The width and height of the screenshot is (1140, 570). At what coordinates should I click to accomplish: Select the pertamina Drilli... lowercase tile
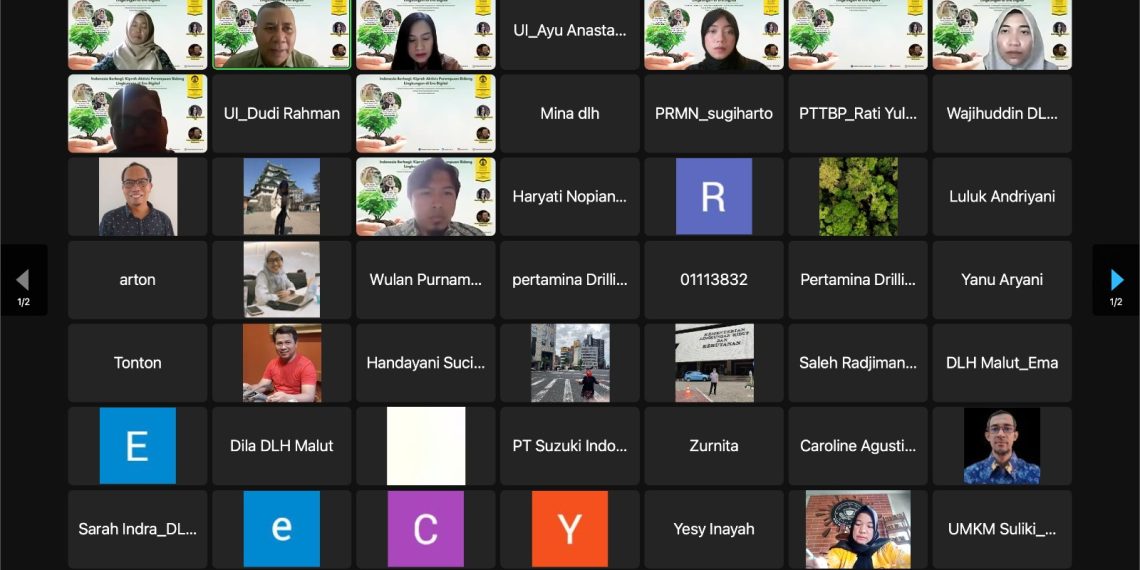570,280
